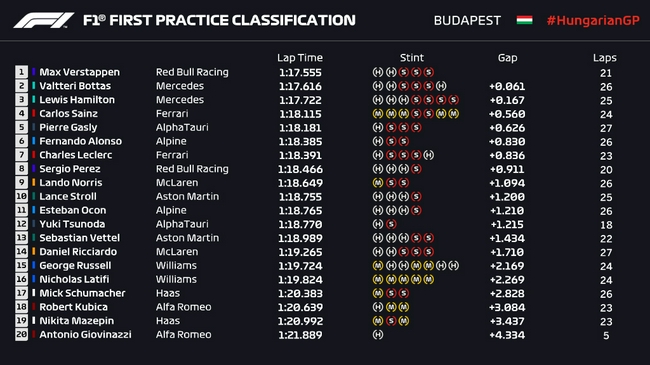Select George Russell's Williams team name
This screenshot has width=650, height=365.
click(x=176, y=265)
